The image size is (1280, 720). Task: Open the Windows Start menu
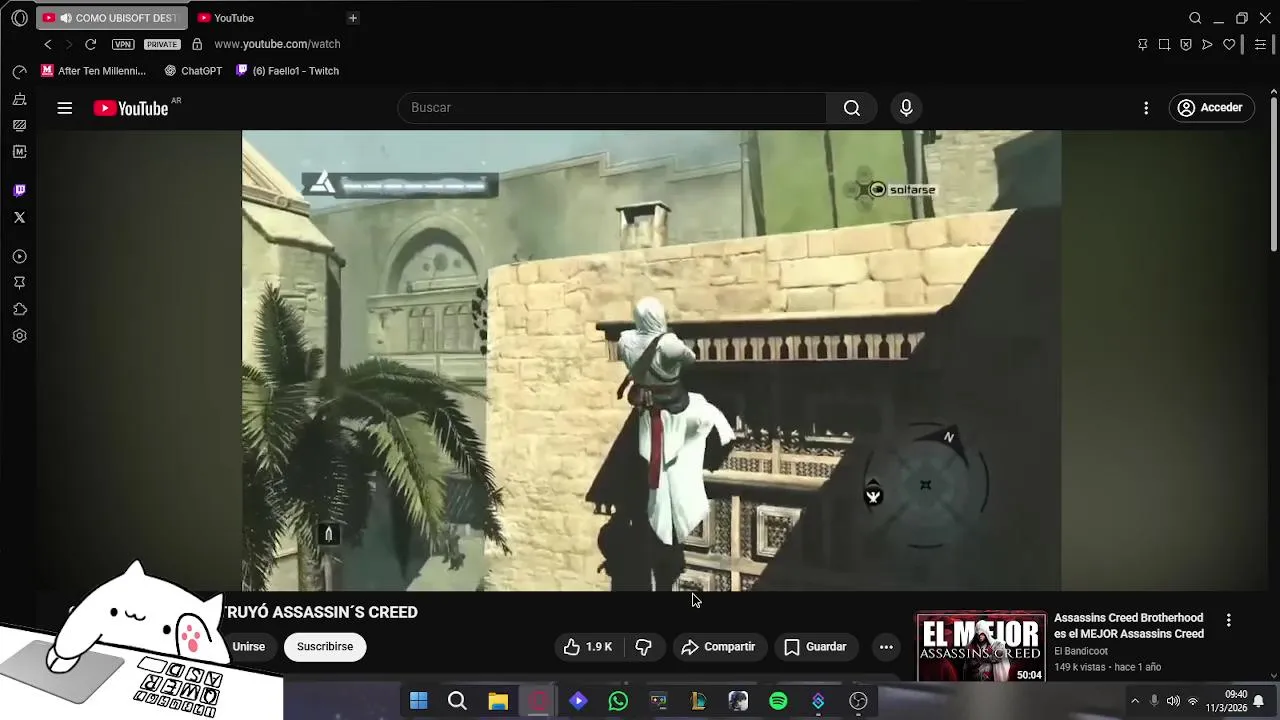[418, 701]
